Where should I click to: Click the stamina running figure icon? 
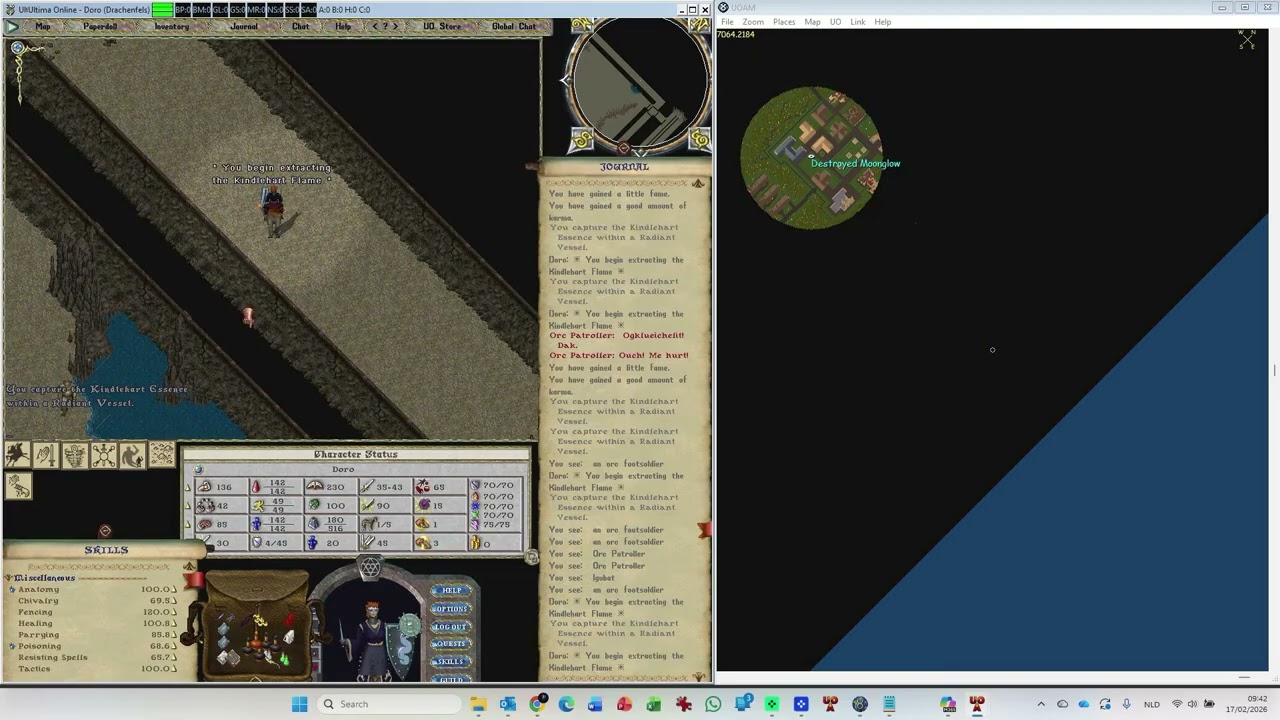[258, 506]
